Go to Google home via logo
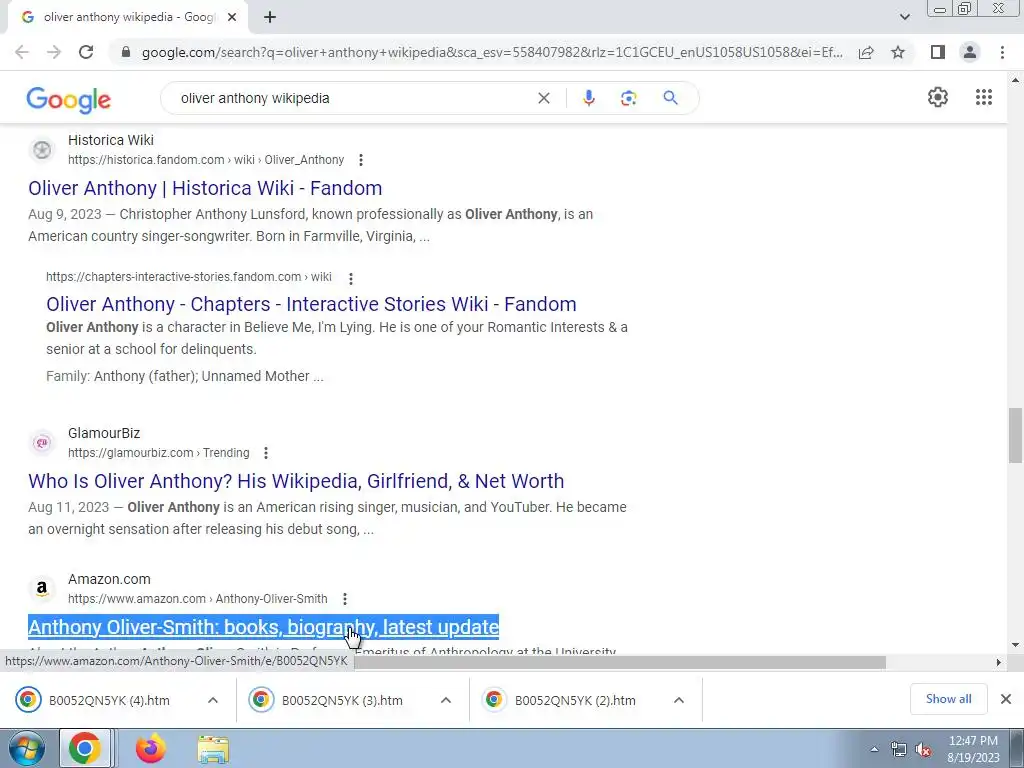Screen dimensions: 1024x768 pos(69,100)
